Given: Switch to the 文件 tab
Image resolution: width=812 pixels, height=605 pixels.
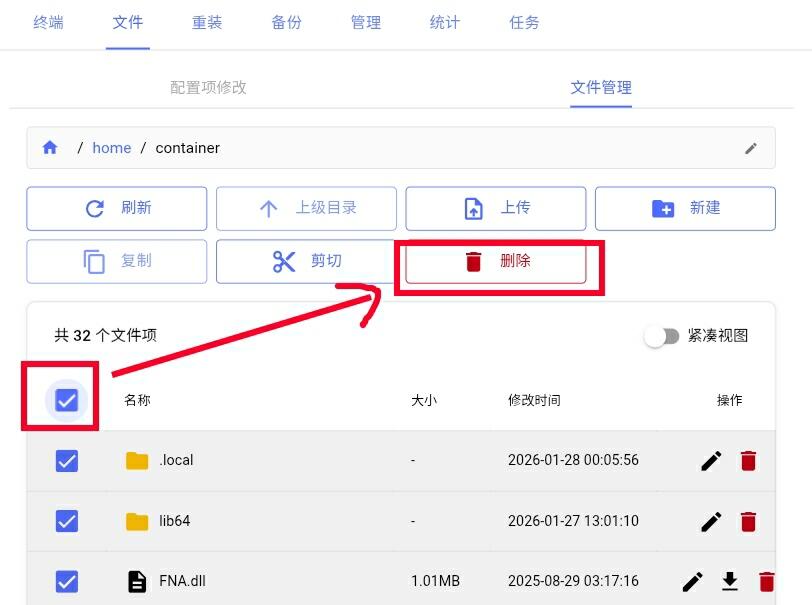Looking at the screenshot, I should pyautogui.click(x=127, y=23).
